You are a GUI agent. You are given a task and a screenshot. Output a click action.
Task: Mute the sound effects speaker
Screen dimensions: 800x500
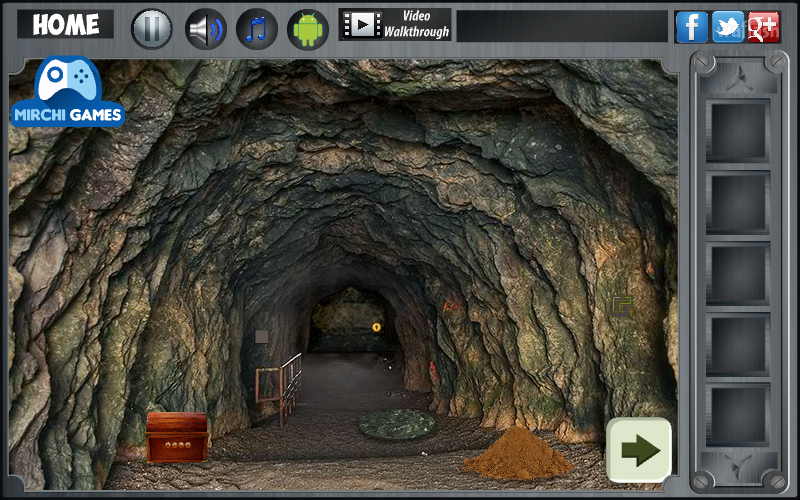coord(206,29)
